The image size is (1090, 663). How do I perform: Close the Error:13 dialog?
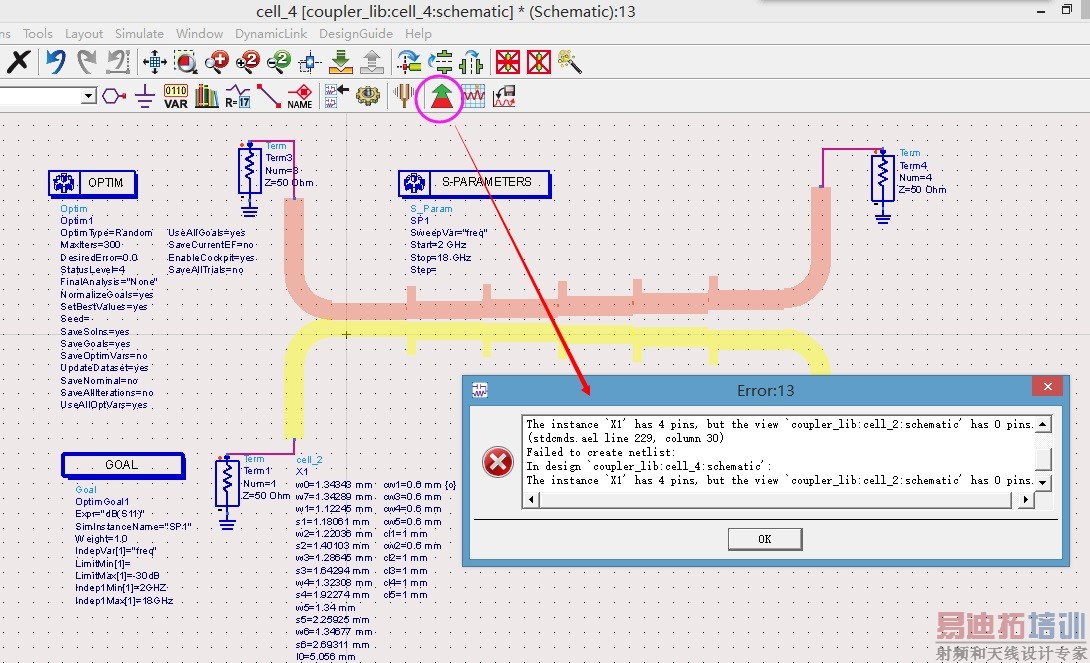(1048, 386)
